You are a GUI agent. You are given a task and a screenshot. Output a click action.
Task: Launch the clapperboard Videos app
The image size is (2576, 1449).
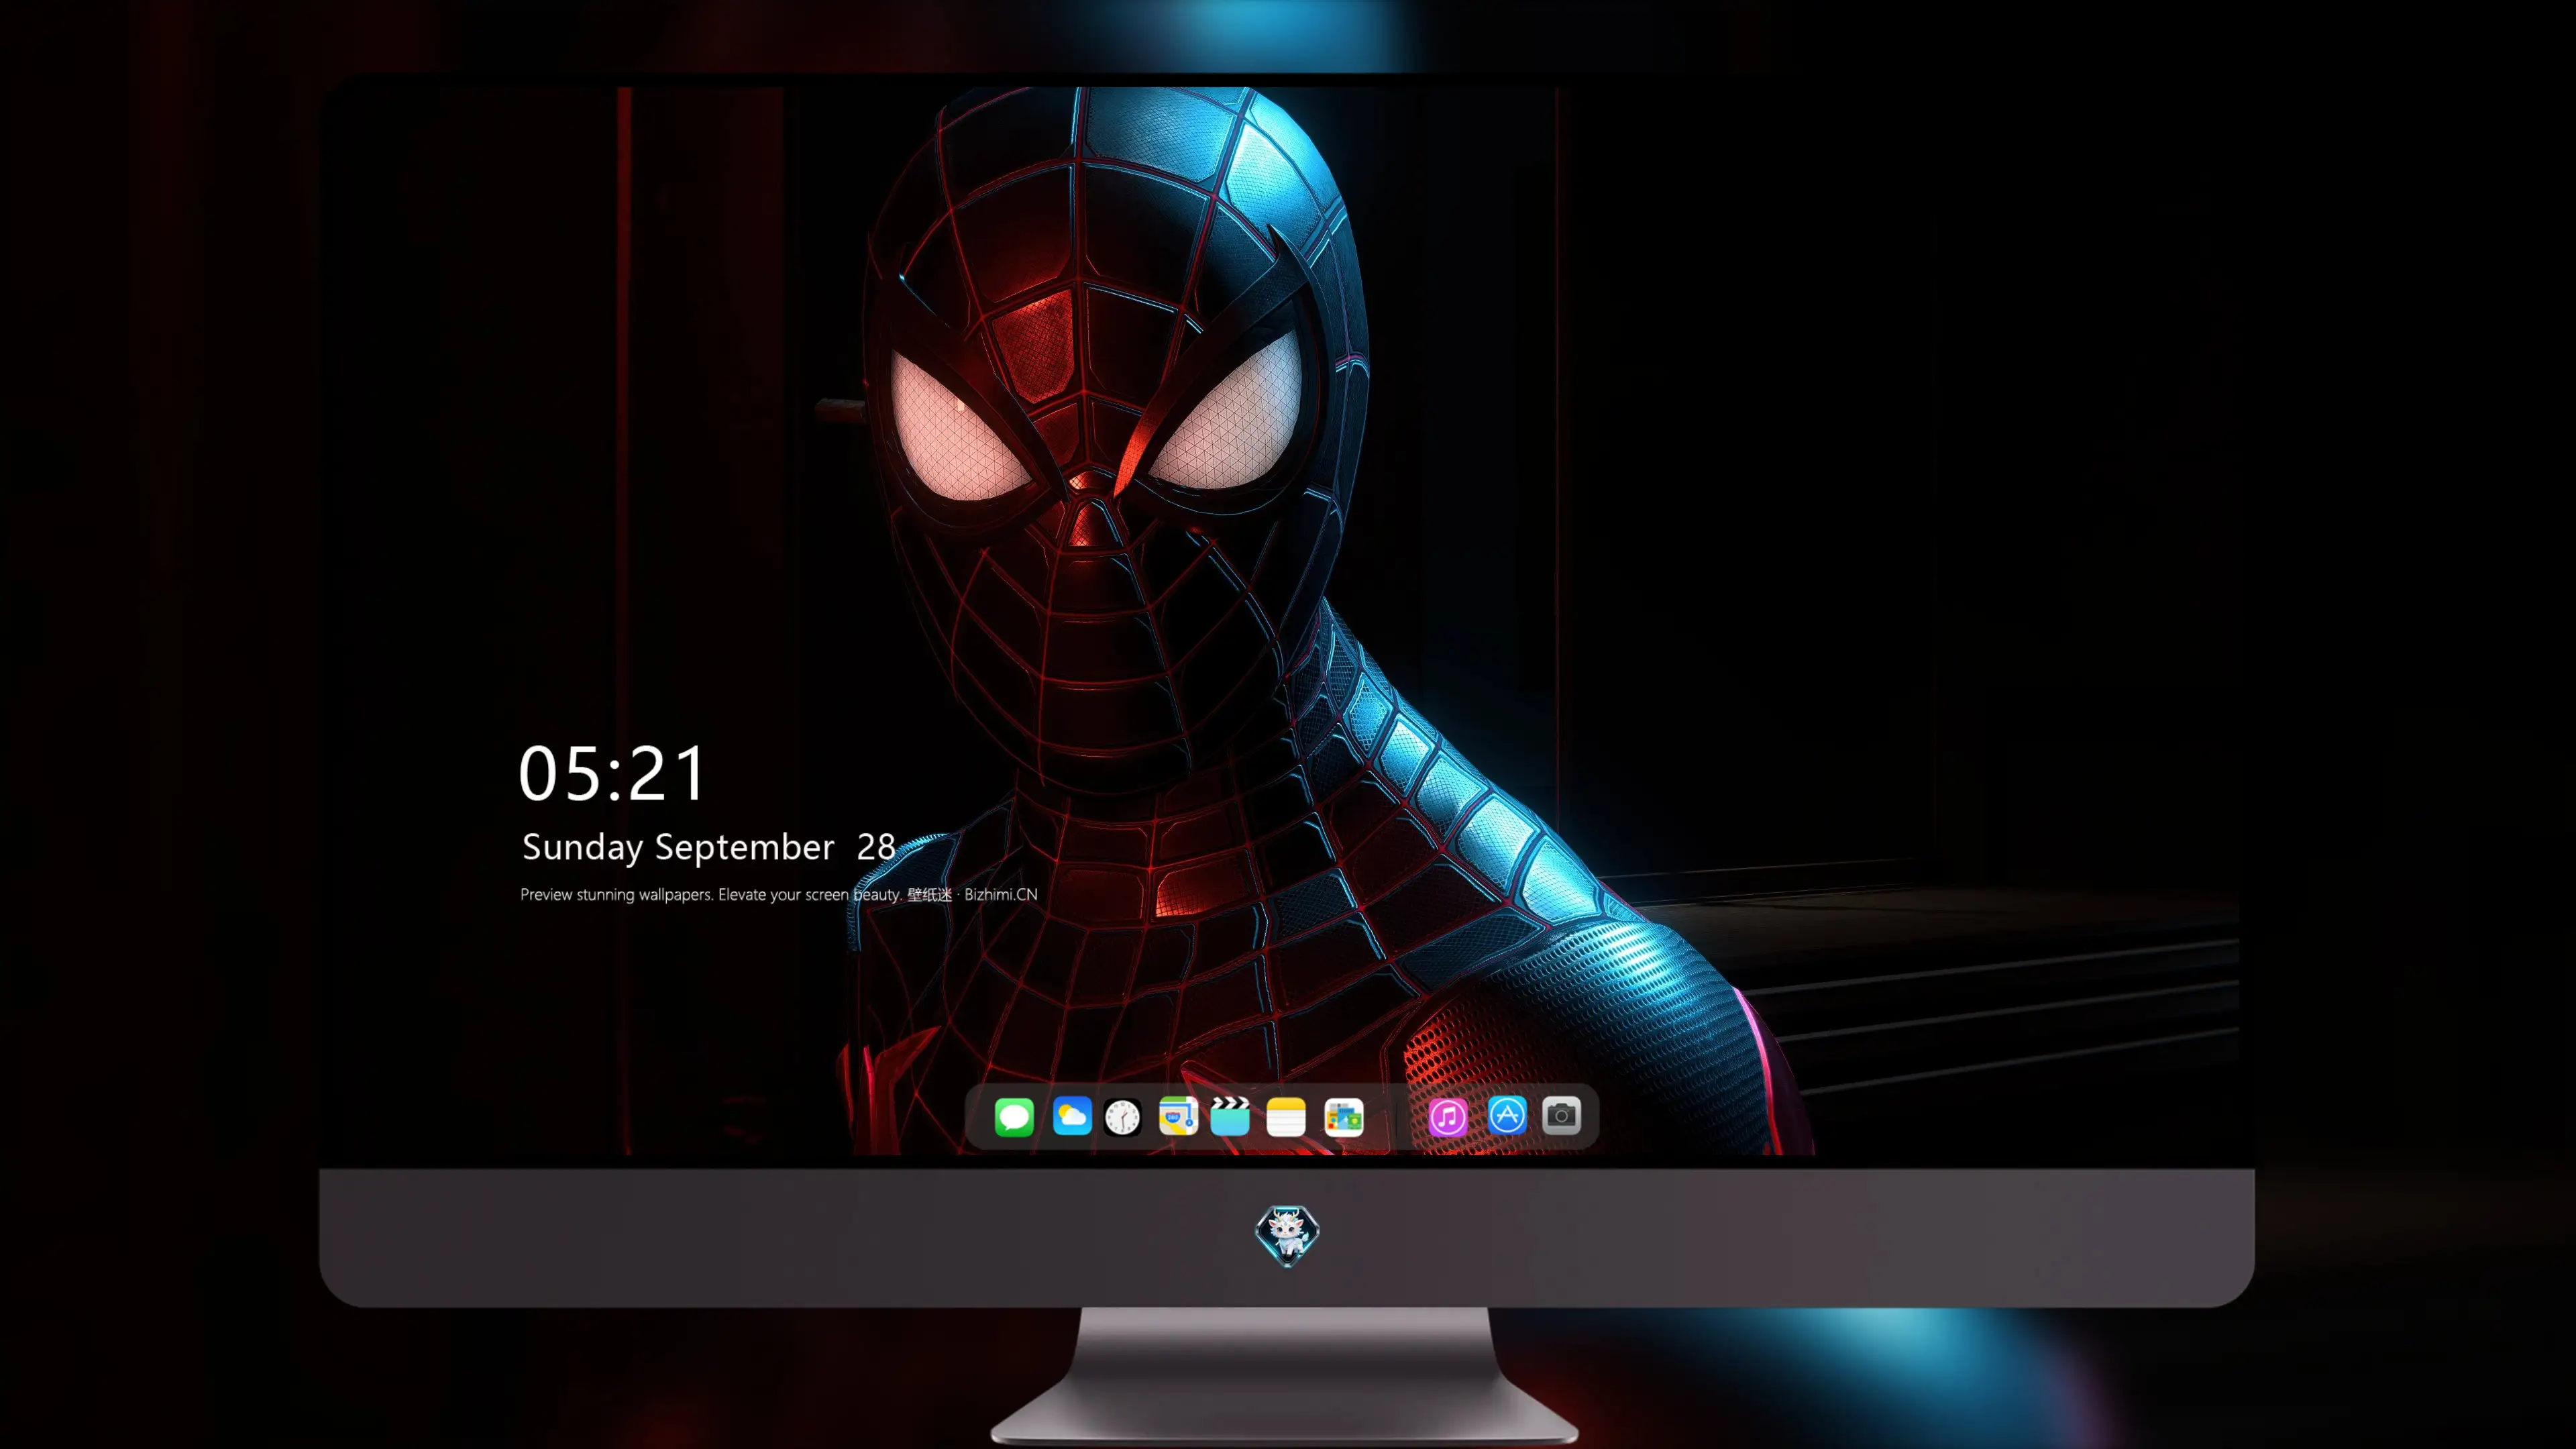point(1230,1116)
